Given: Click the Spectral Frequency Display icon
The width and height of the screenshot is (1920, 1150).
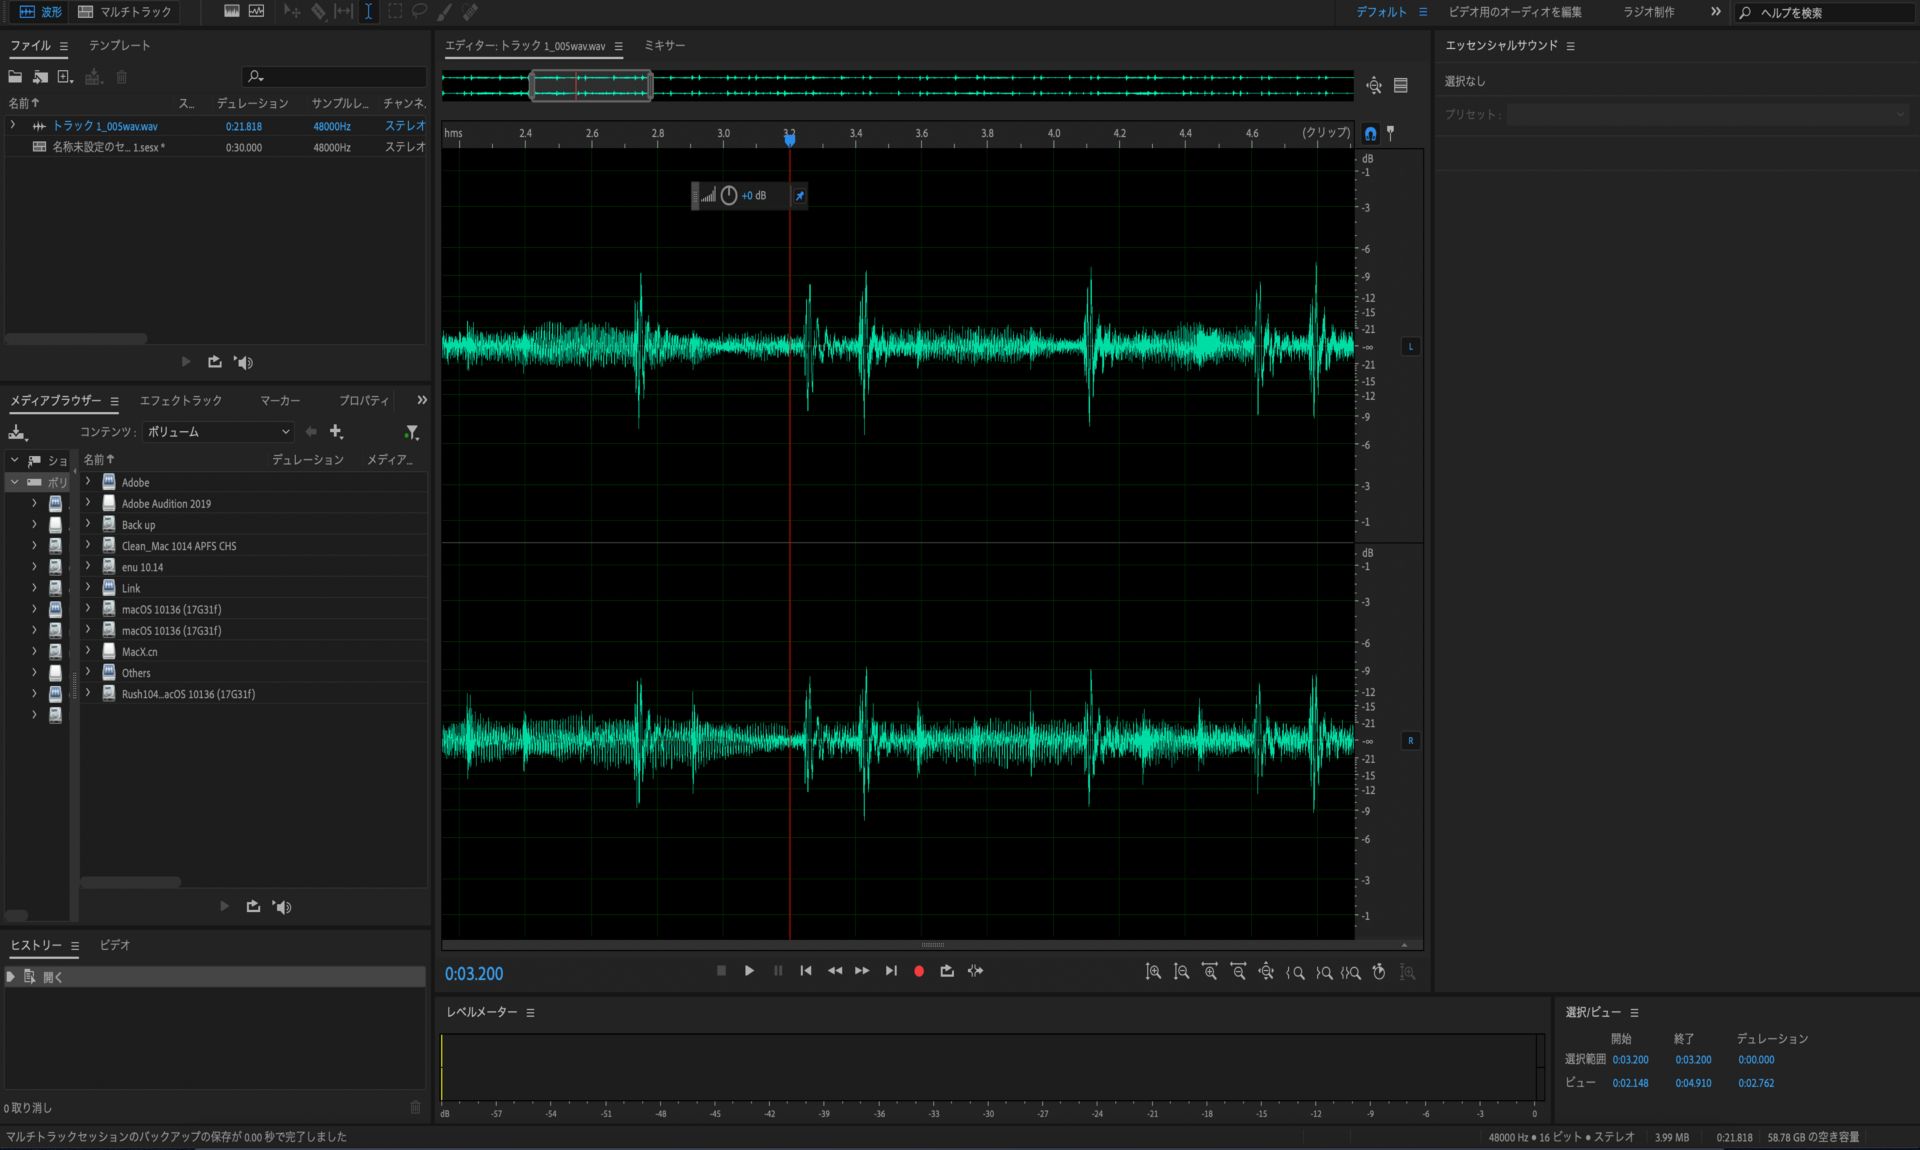Looking at the screenshot, I should [x=232, y=12].
